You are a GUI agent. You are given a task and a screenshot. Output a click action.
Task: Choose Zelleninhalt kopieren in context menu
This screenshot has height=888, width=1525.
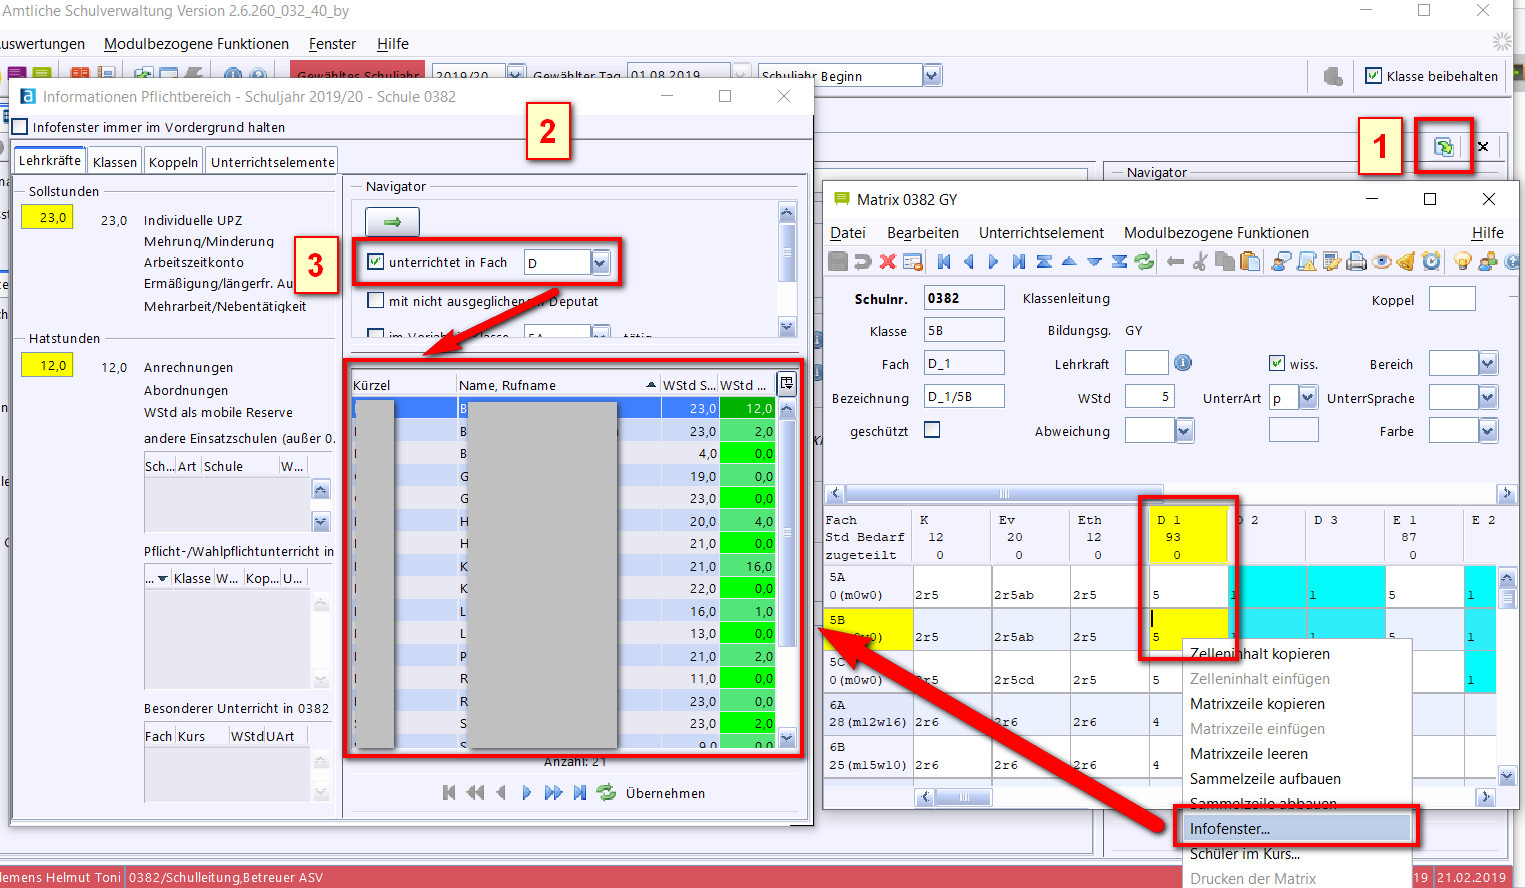point(1260,653)
